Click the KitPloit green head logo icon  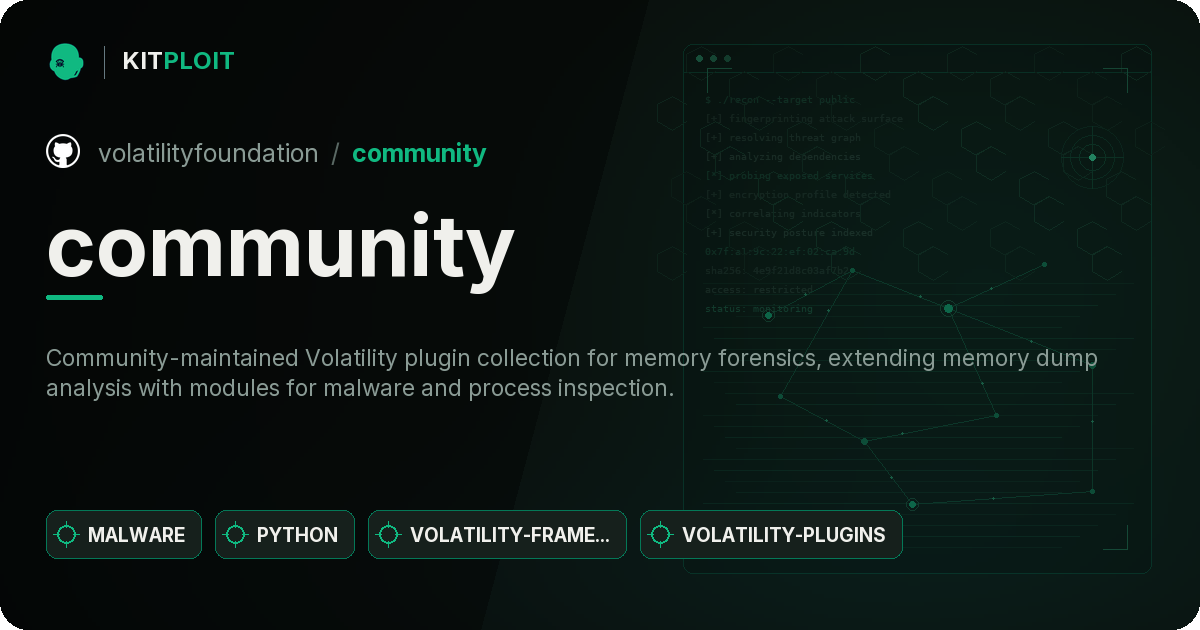66,61
